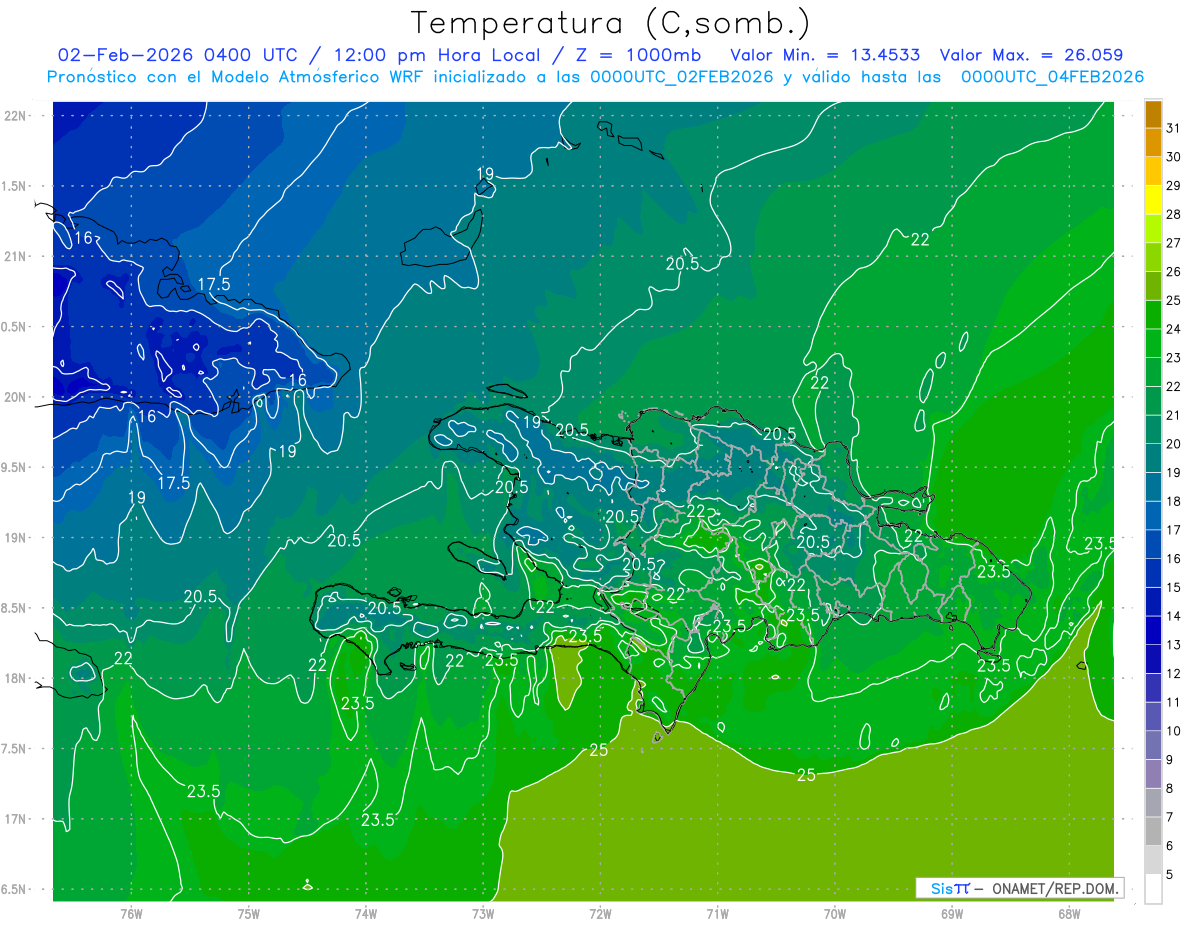1200x927 pixels.
Task: Click the "Valor Min. = 13.4533" value
Action: [x=825, y=55]
